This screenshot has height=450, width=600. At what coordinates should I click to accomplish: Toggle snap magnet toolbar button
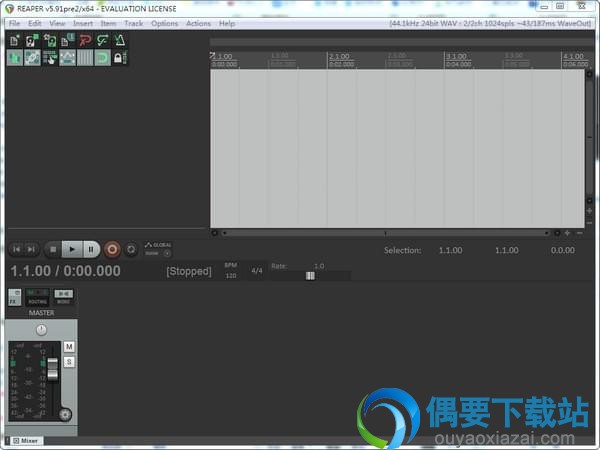103,58
